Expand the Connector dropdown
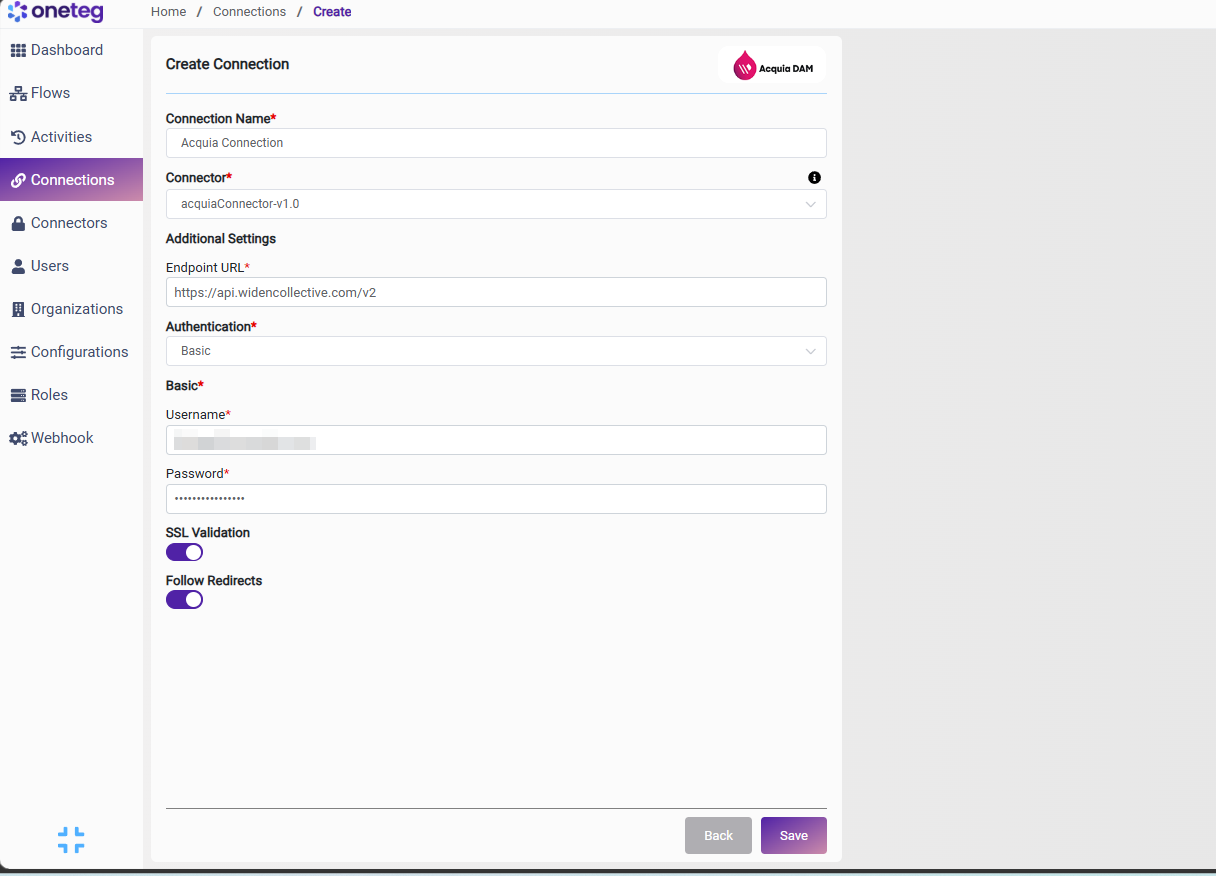Viewport: 1216px width, 876px height. coord(496,204)
